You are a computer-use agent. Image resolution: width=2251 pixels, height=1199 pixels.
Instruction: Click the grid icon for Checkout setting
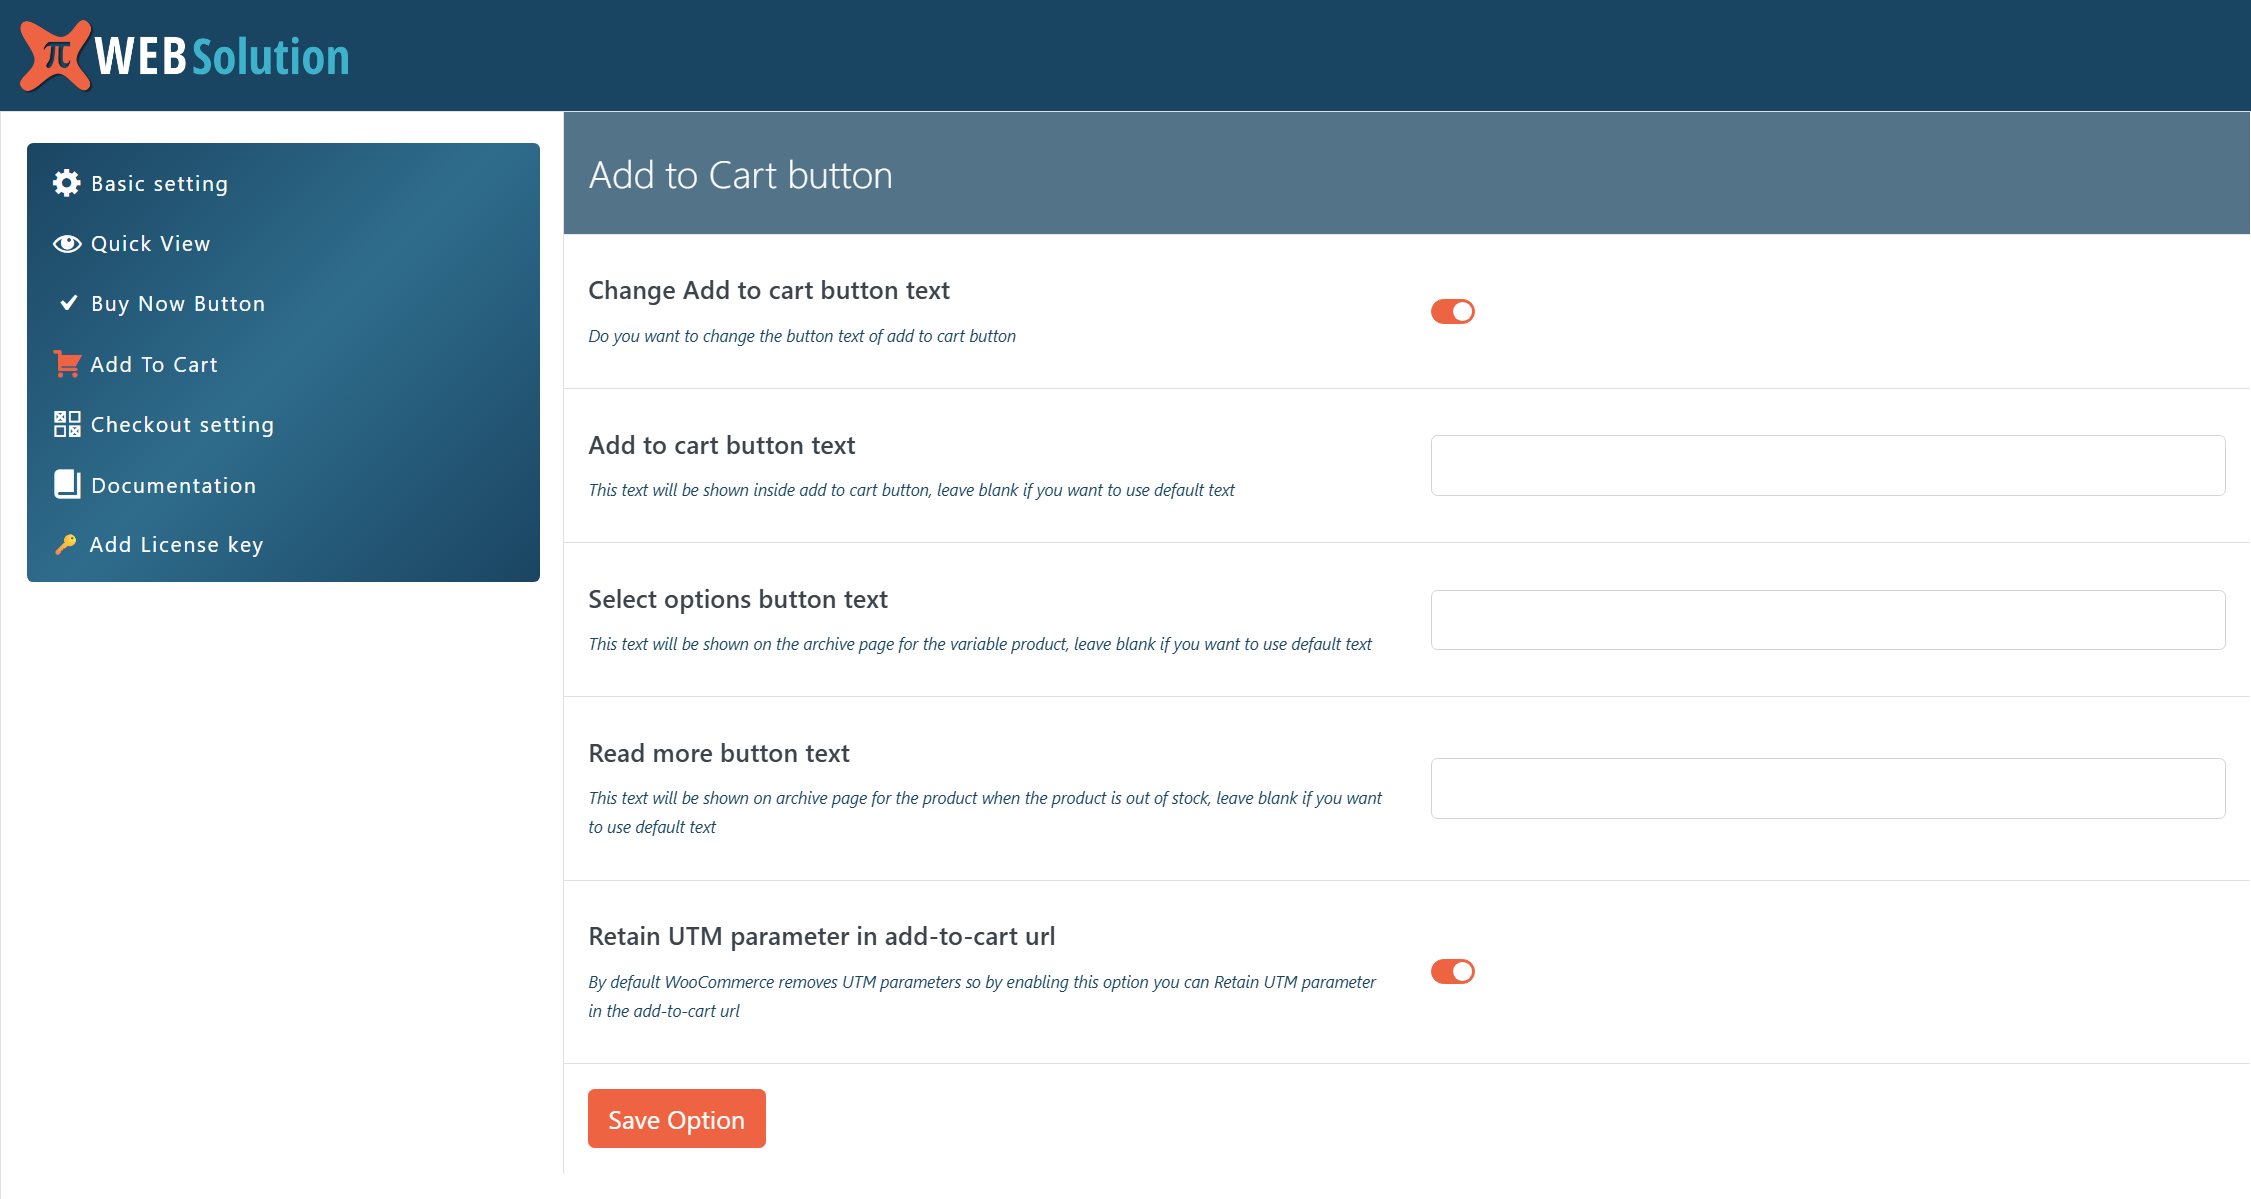(67, 424)
